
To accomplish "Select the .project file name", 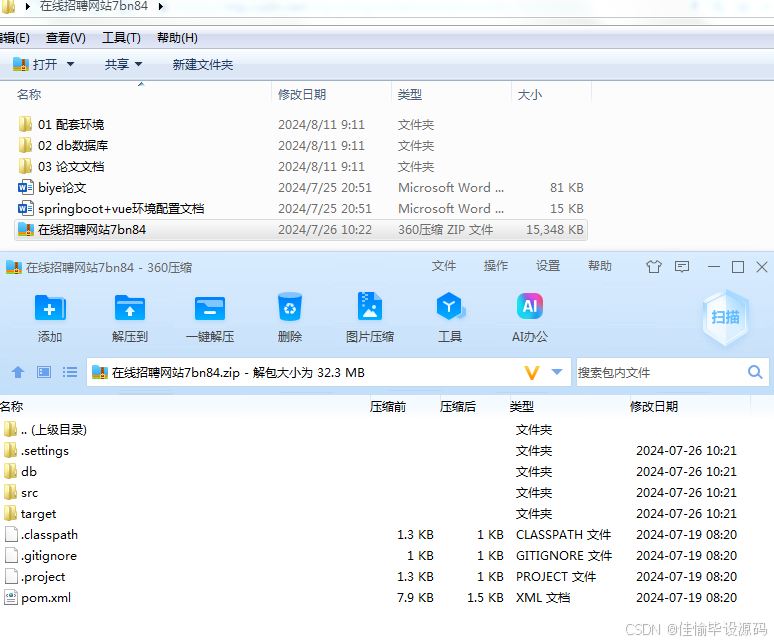I will click(43, 577).
